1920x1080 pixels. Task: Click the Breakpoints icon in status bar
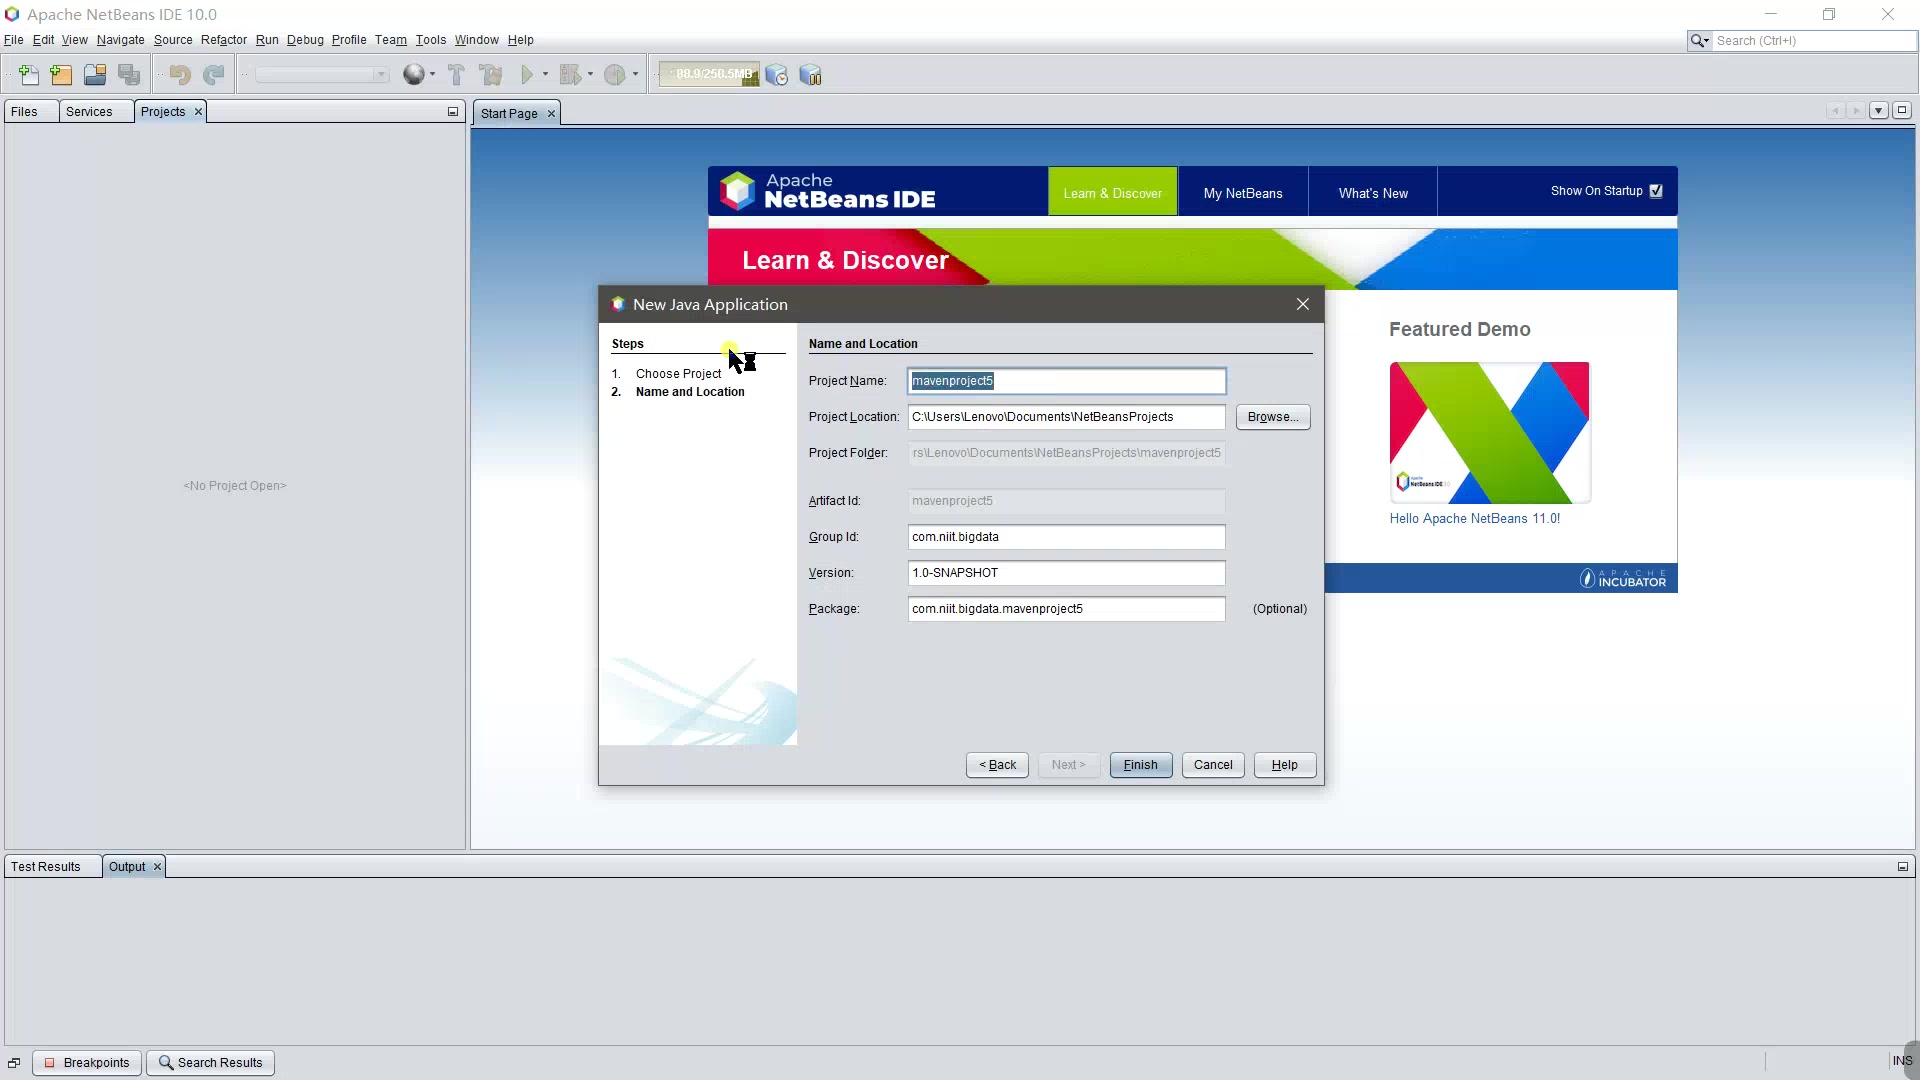49,1063
